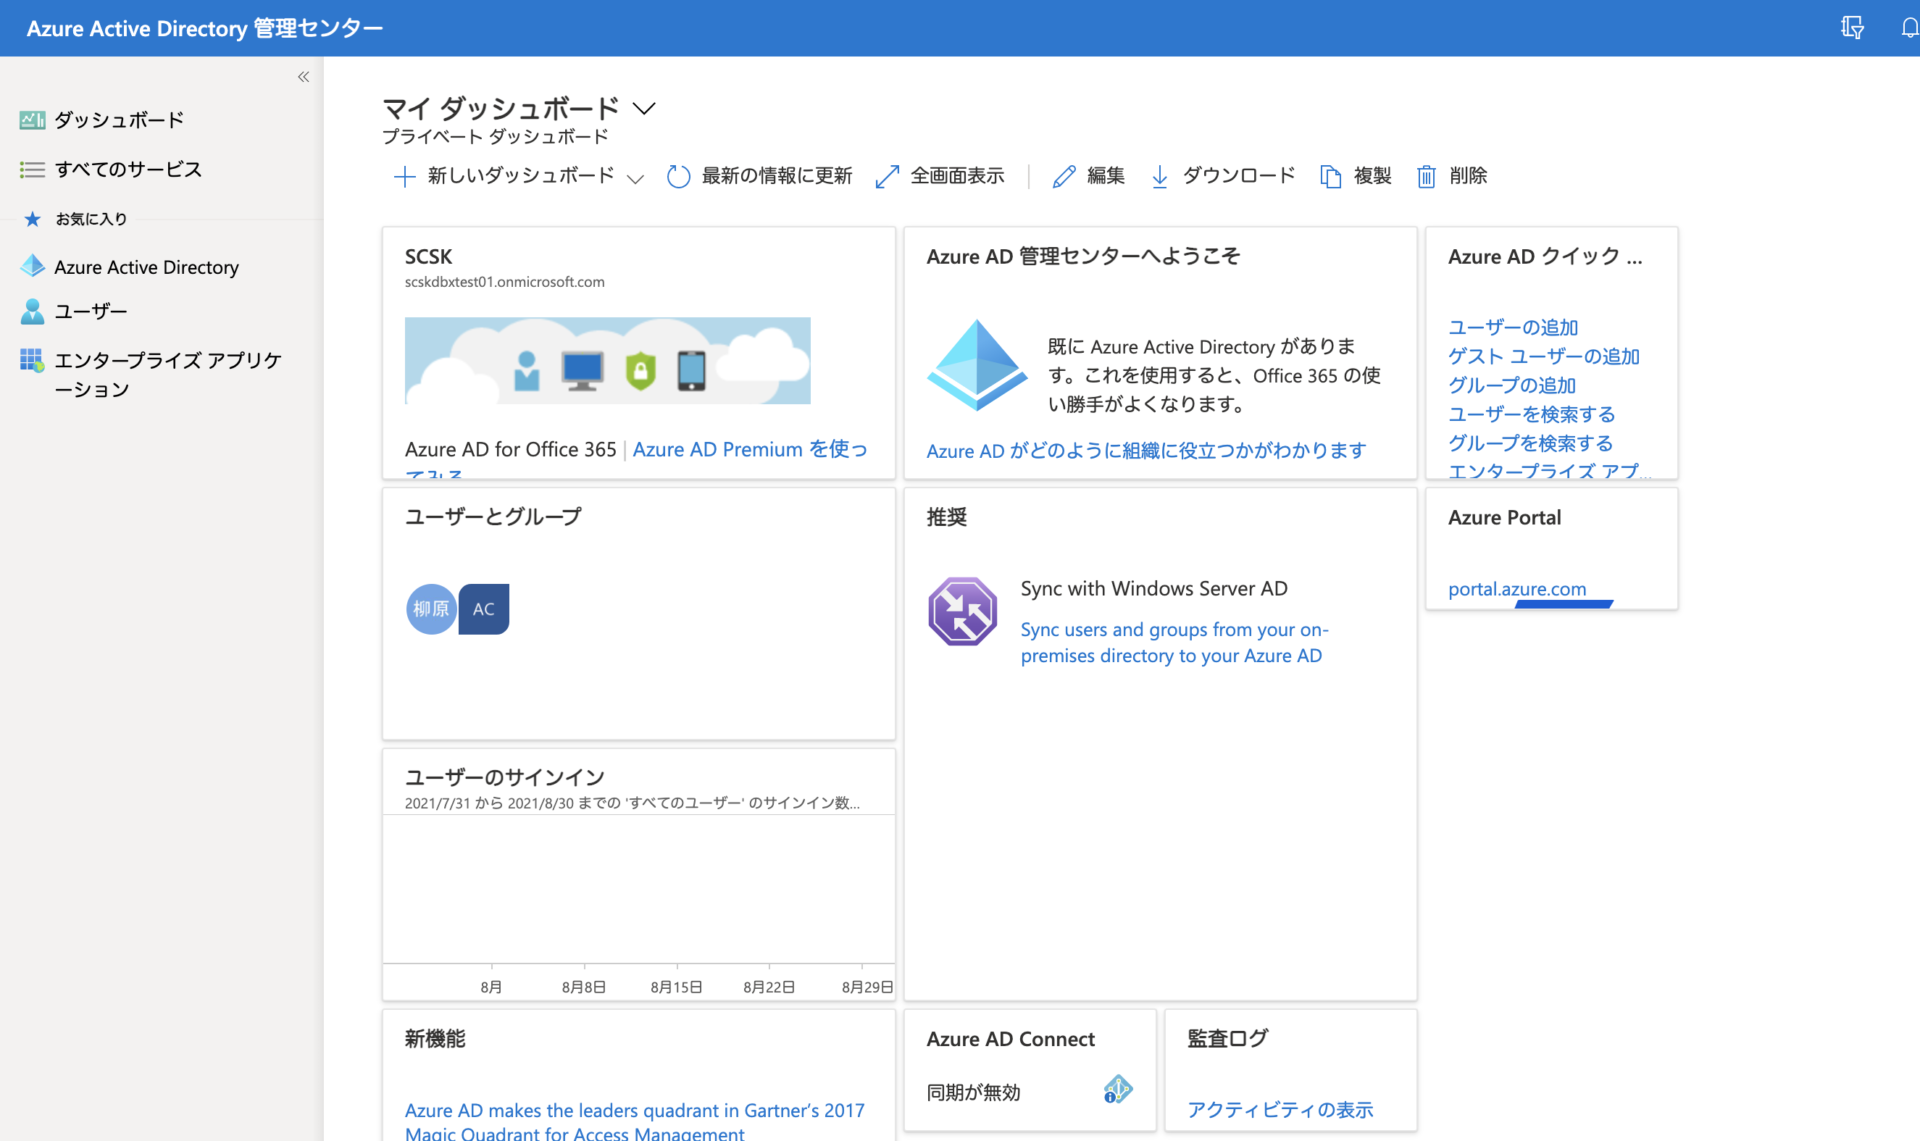Click the 複製 copy icon
1920x1141 pixels.
click(1330, 177)
